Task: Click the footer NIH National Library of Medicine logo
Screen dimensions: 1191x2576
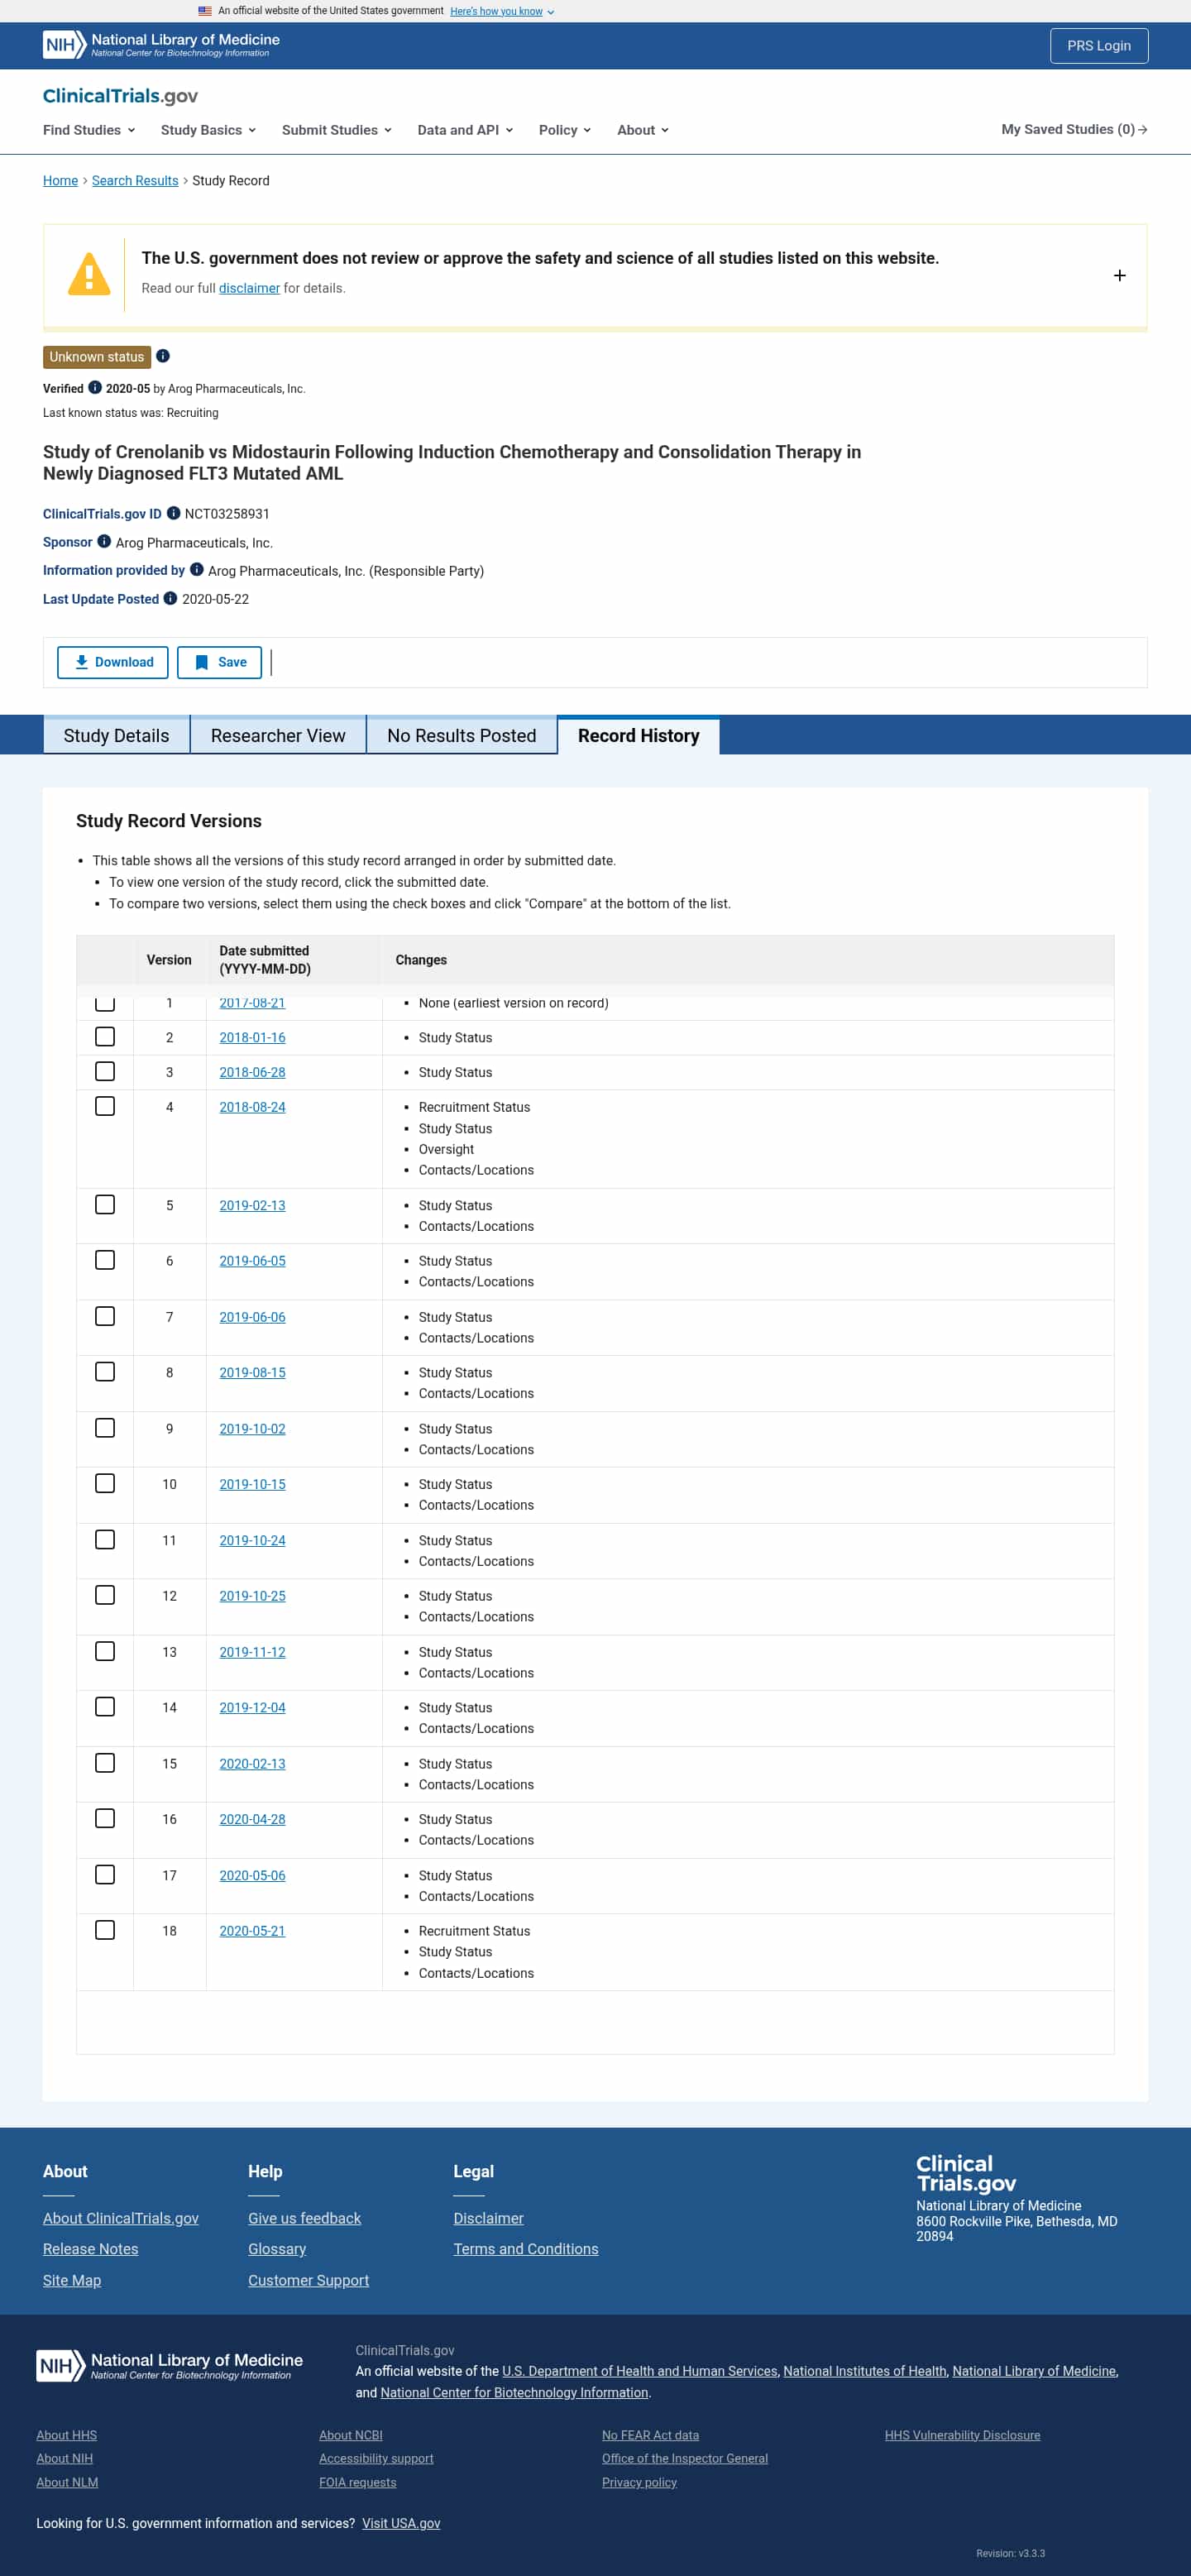Action: pyautogui.click(x=170, y=2365)
